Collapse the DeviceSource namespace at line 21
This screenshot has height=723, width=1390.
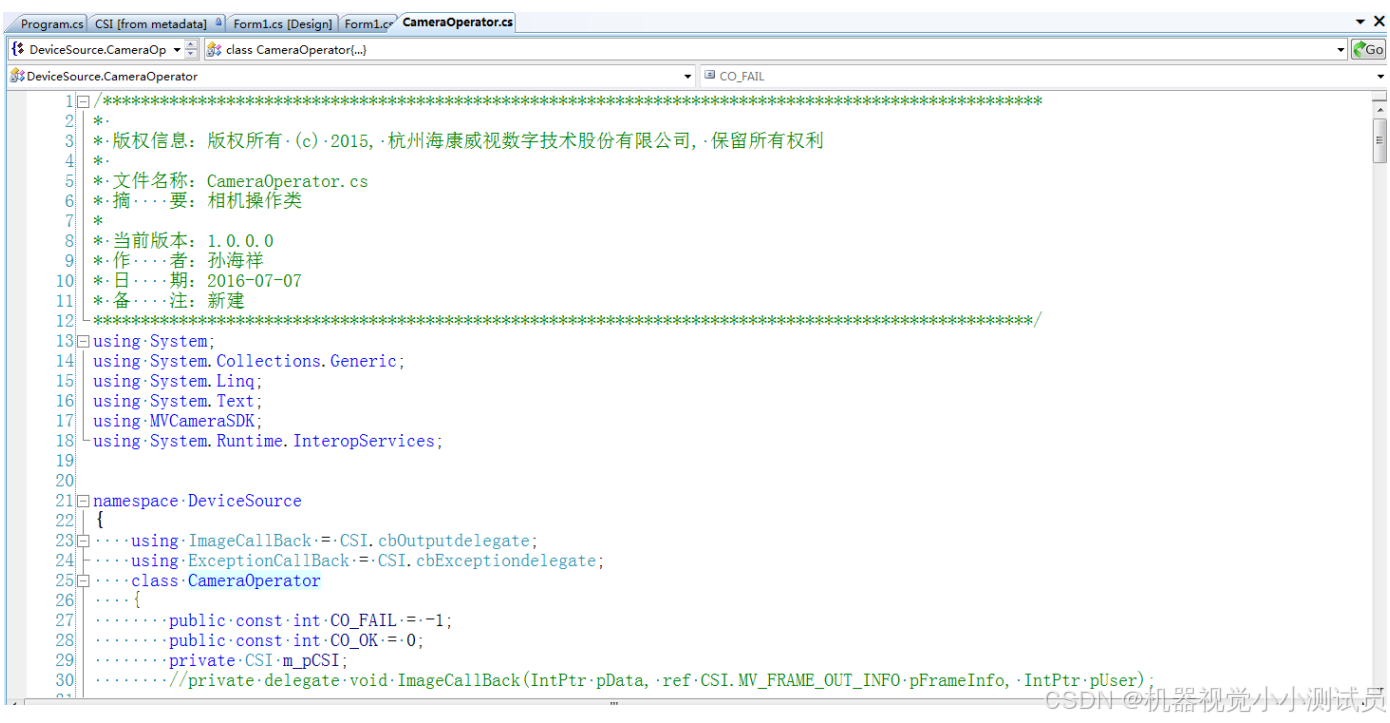pos(82,500)
